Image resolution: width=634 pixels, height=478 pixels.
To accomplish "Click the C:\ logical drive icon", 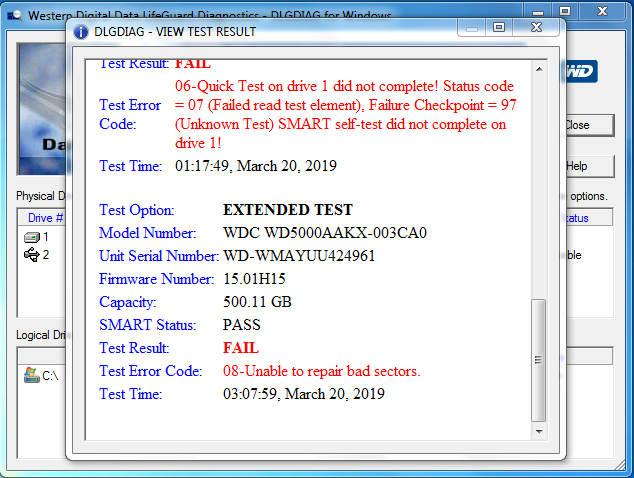I will (32, 375).
